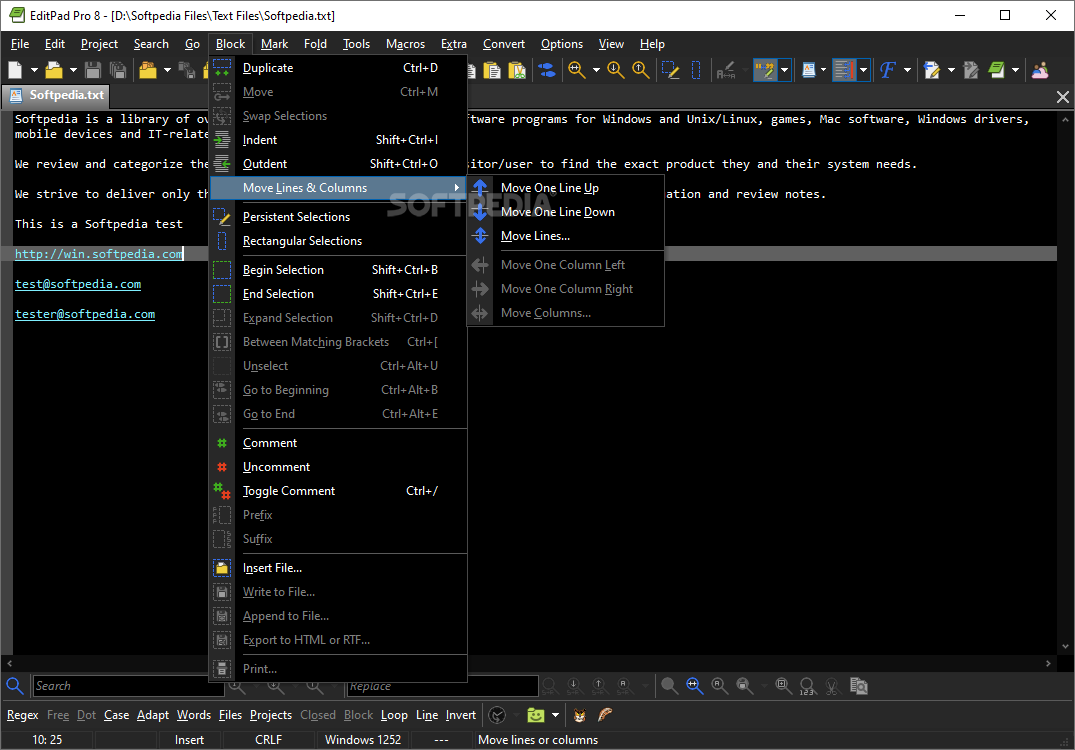The image size is (1075, 750).
Task: Click the blue F font icon
Action: coord(888,70)
